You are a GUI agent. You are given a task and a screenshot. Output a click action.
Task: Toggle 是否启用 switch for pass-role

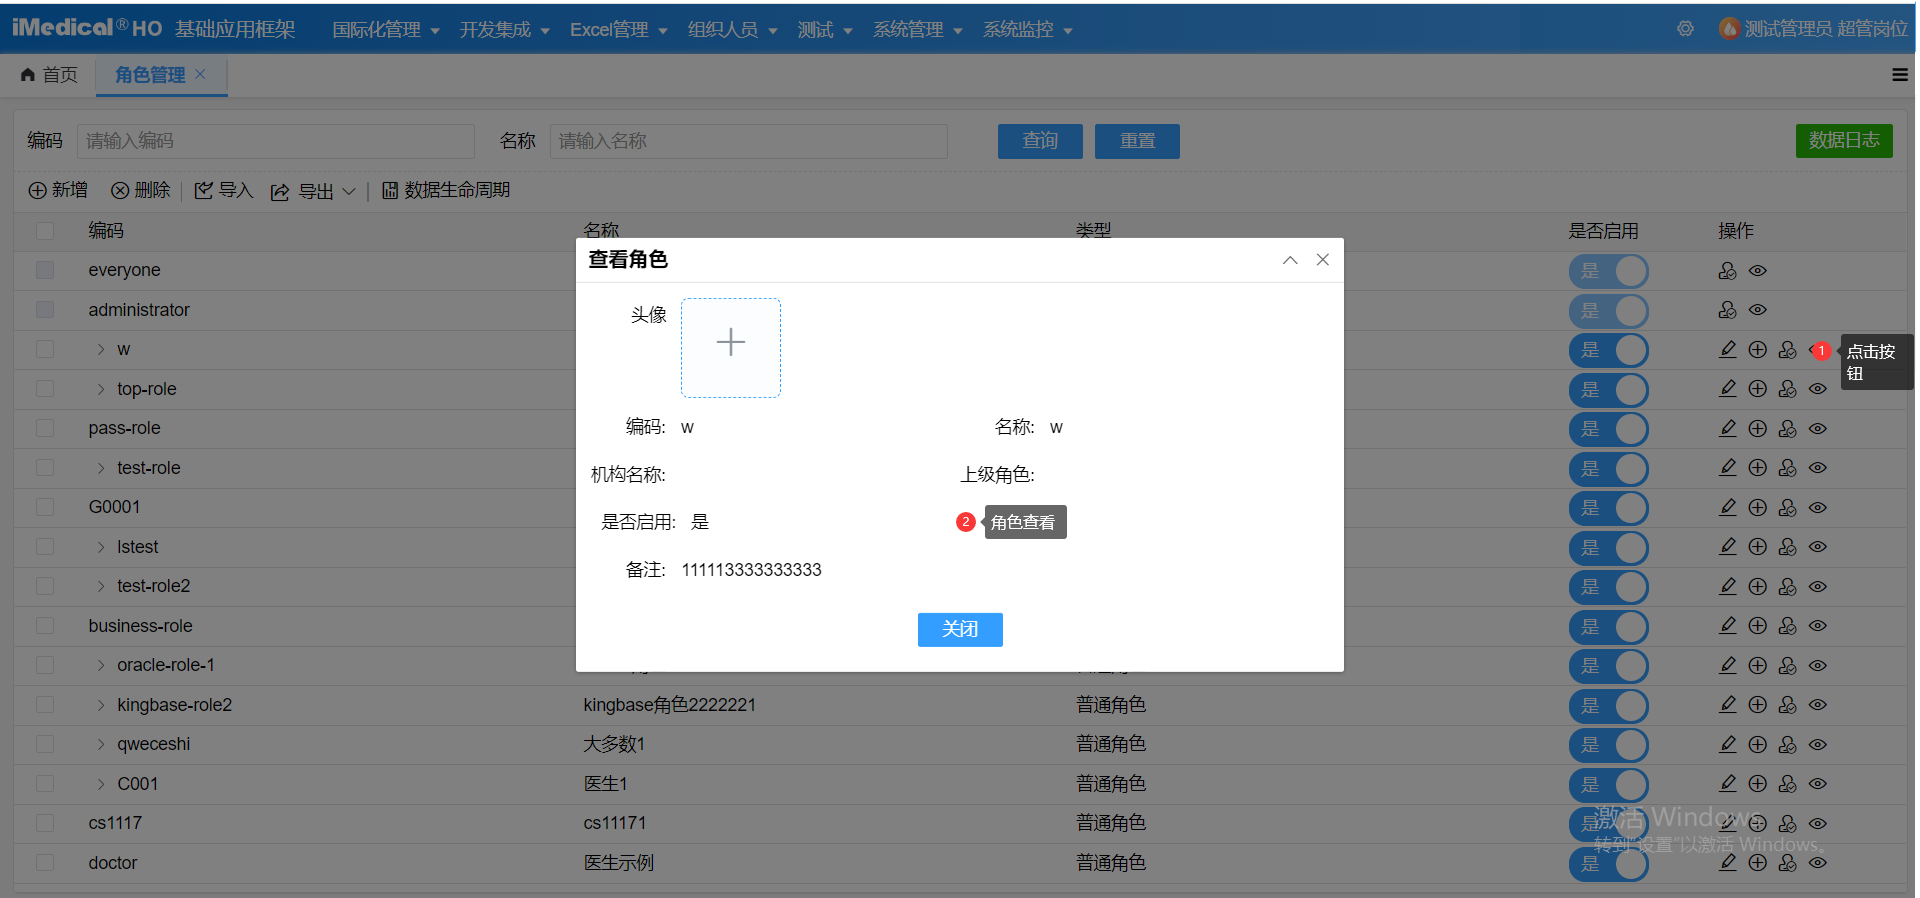[1609, 429]
